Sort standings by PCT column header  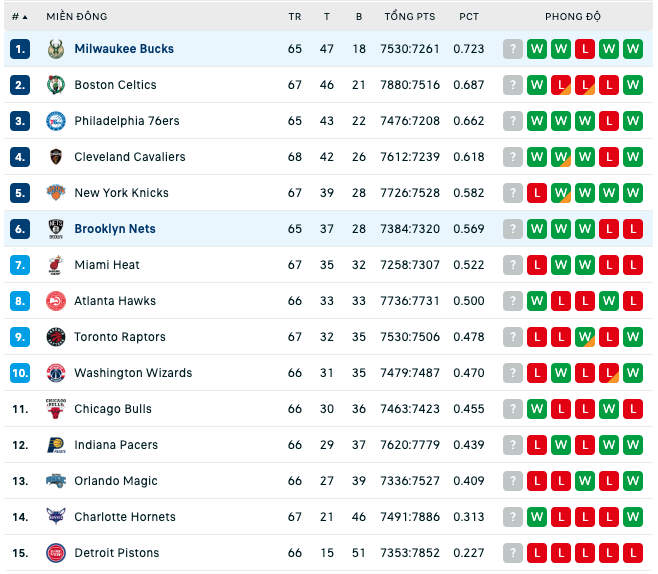click(469, 17)
